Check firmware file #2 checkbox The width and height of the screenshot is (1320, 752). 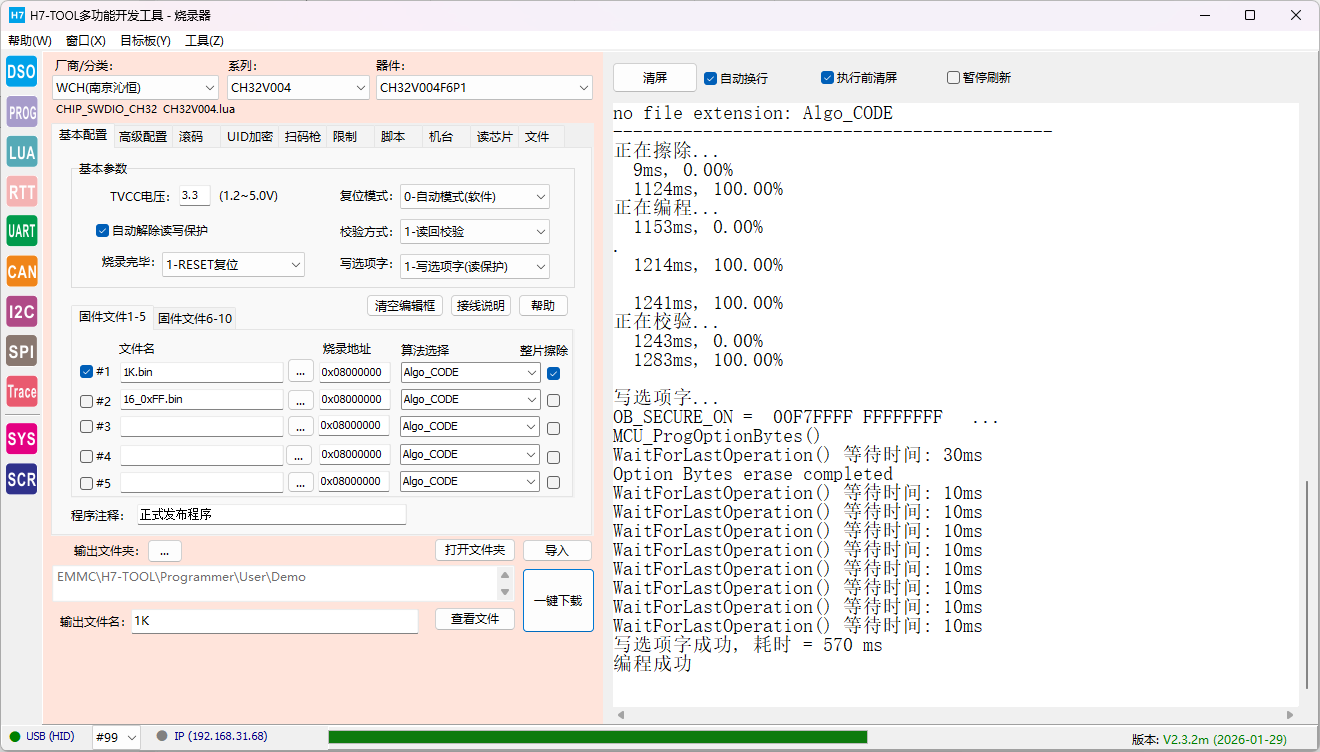coord(86,401)
